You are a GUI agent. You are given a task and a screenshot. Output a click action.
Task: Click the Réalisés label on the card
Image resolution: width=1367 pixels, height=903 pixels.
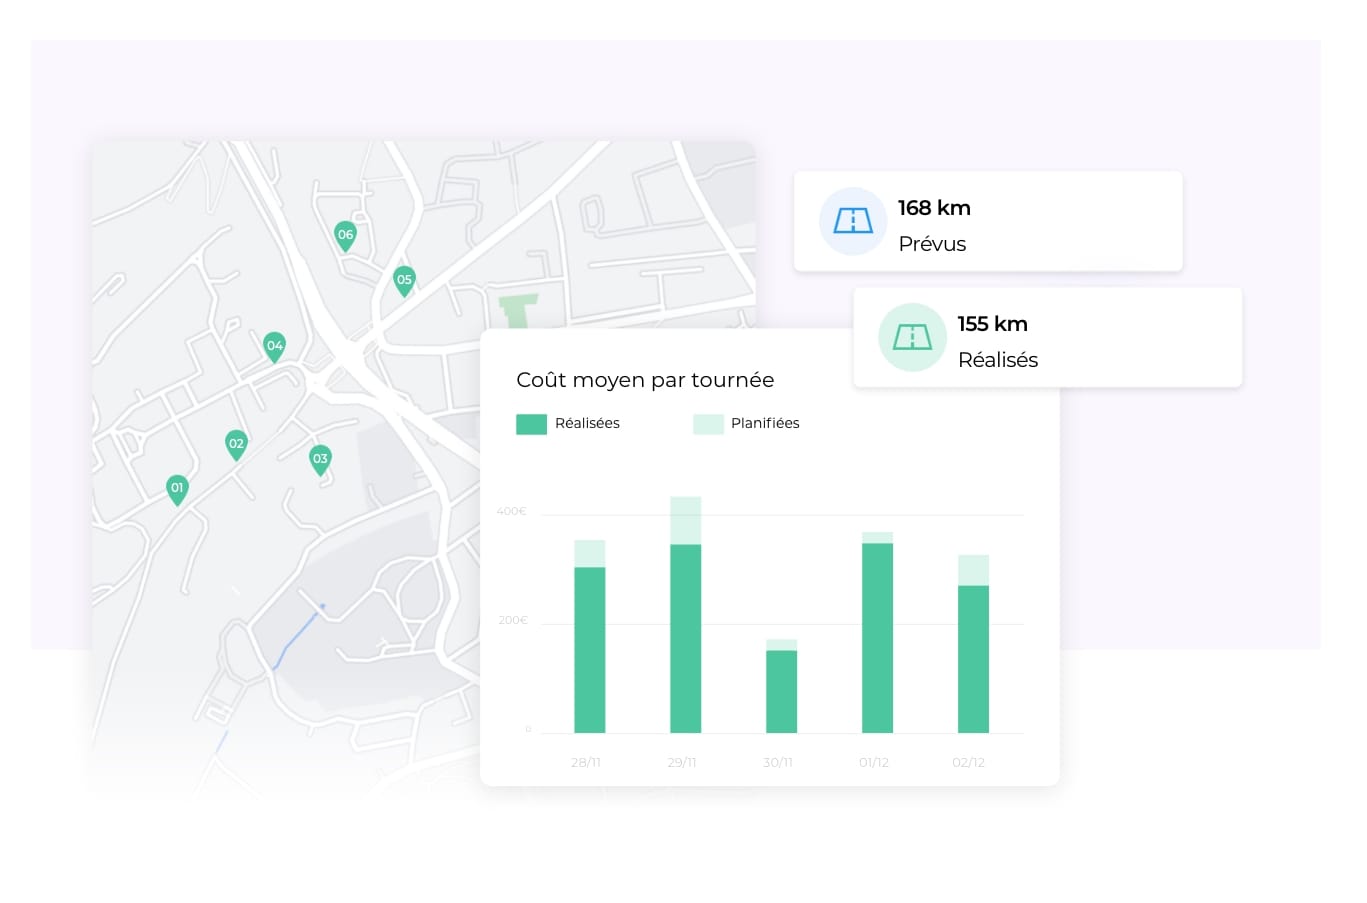point(998,360)
